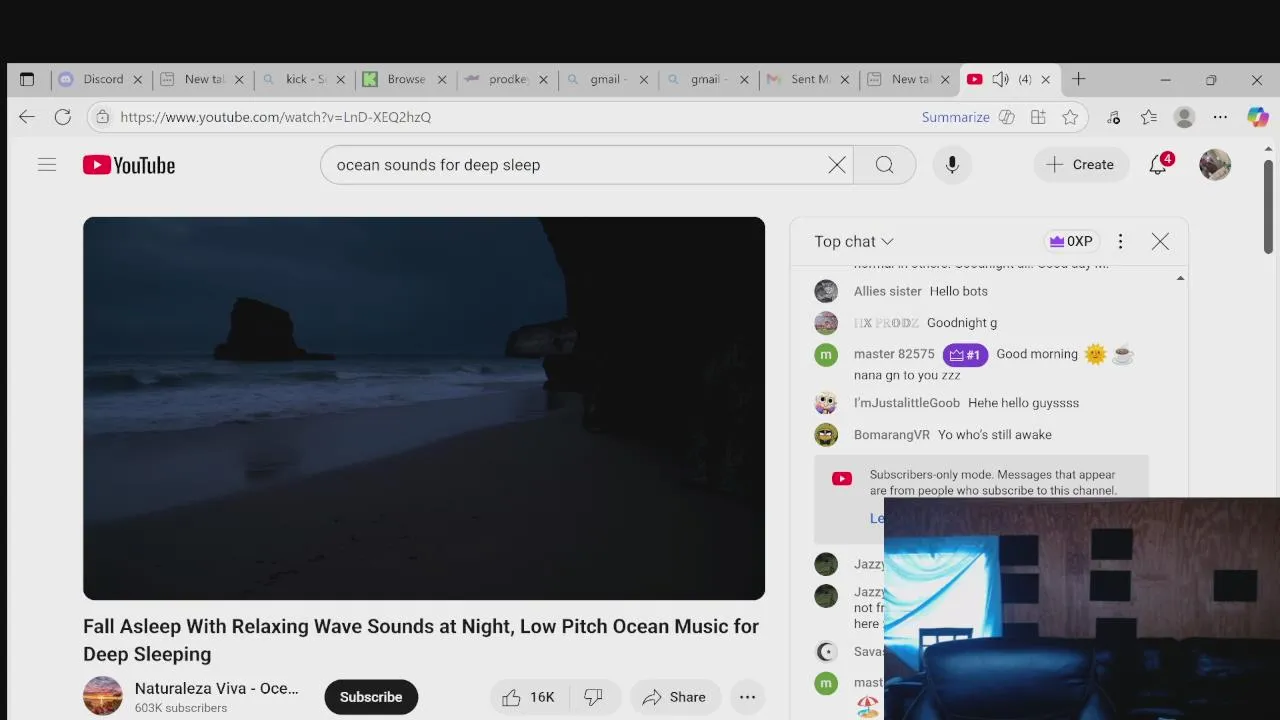Dislike the video with thumbs down
Screen dimensions: 1280x720
coord(594,697)
